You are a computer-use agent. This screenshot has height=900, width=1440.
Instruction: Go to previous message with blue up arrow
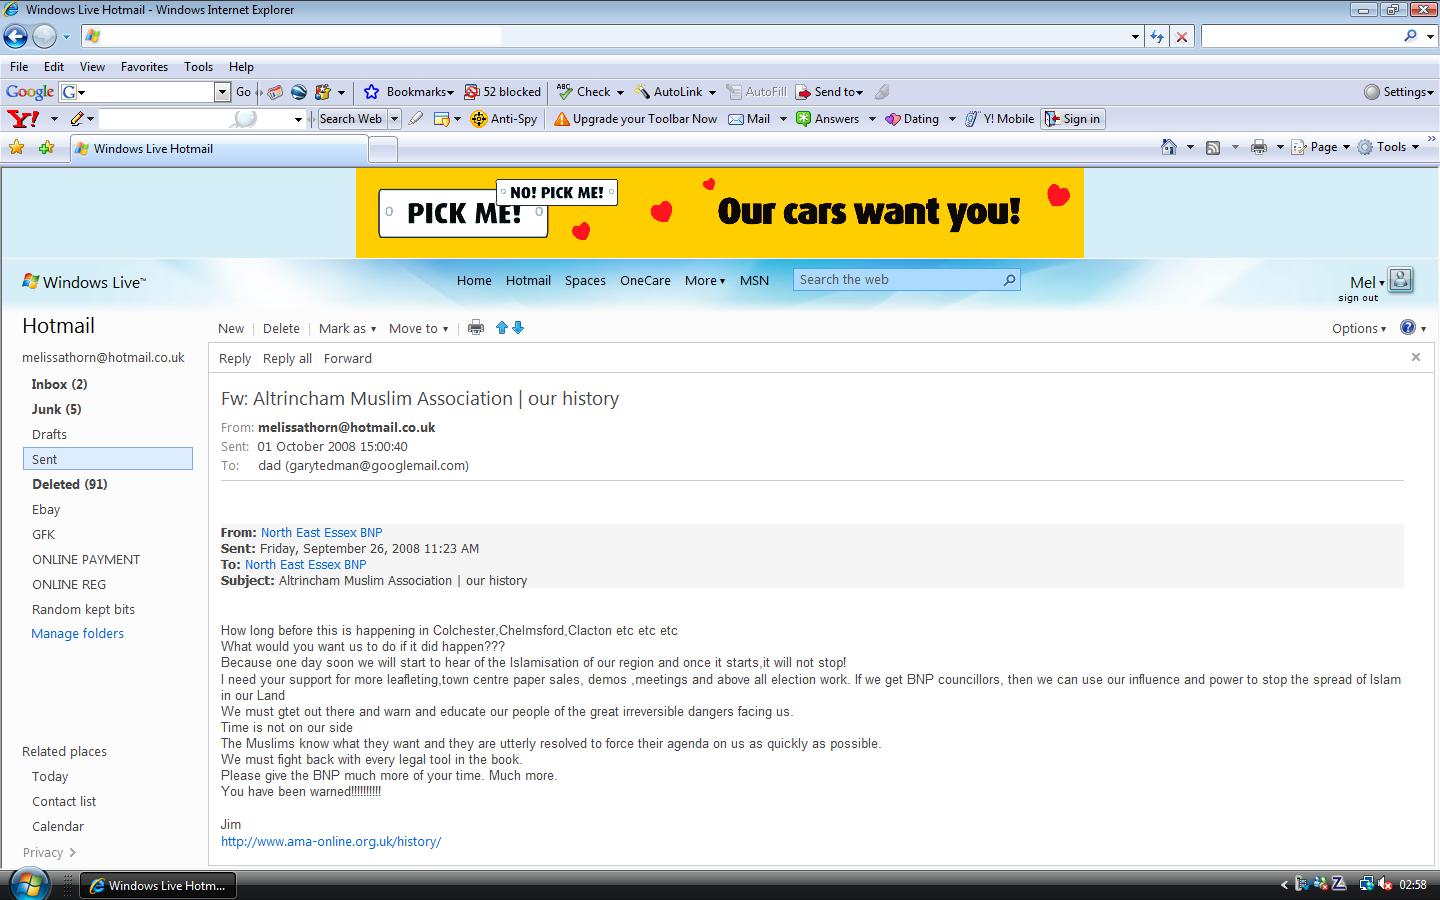pos(502,328)
